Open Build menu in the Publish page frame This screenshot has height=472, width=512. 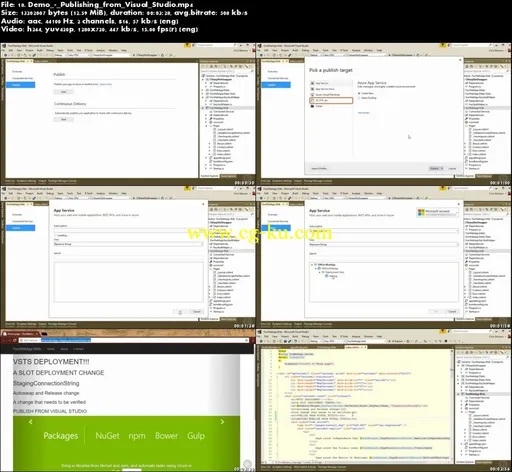click(x=40, y=50)
